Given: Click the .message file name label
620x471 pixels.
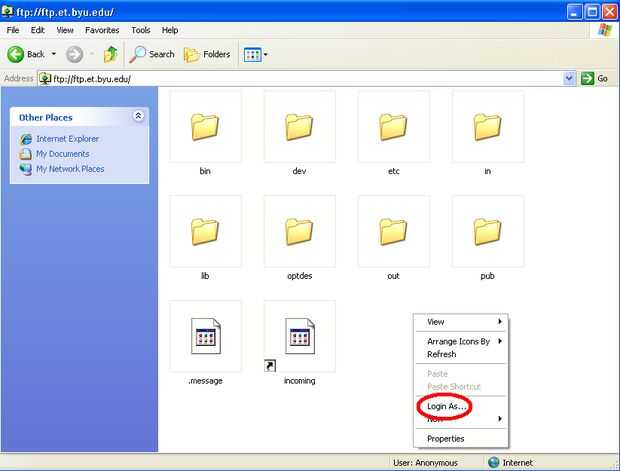Looking at the screenshot, I should (206, 381).
